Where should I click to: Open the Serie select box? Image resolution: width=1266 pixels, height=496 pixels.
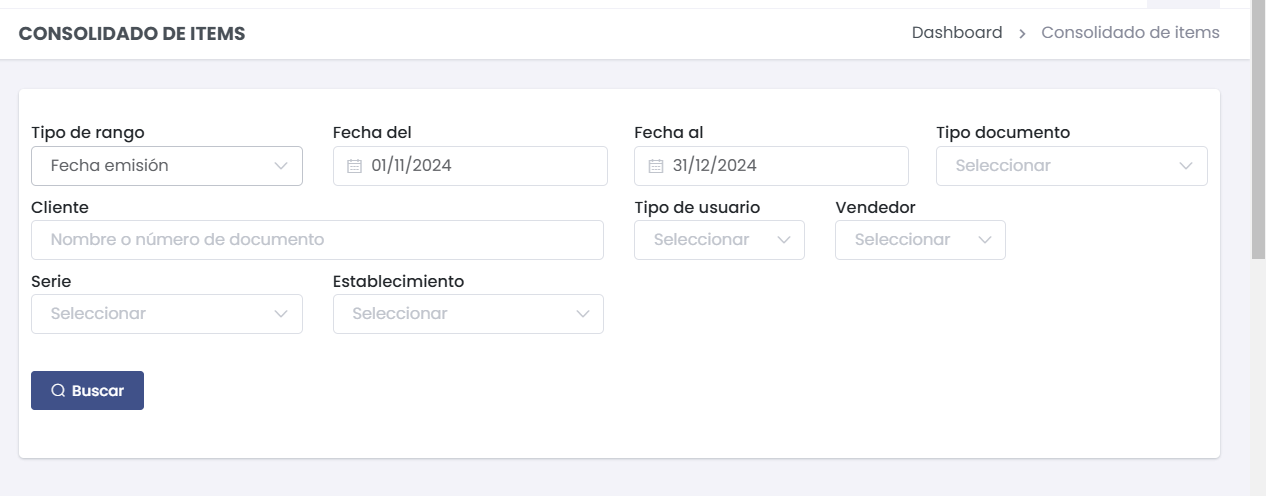[167, 314]
